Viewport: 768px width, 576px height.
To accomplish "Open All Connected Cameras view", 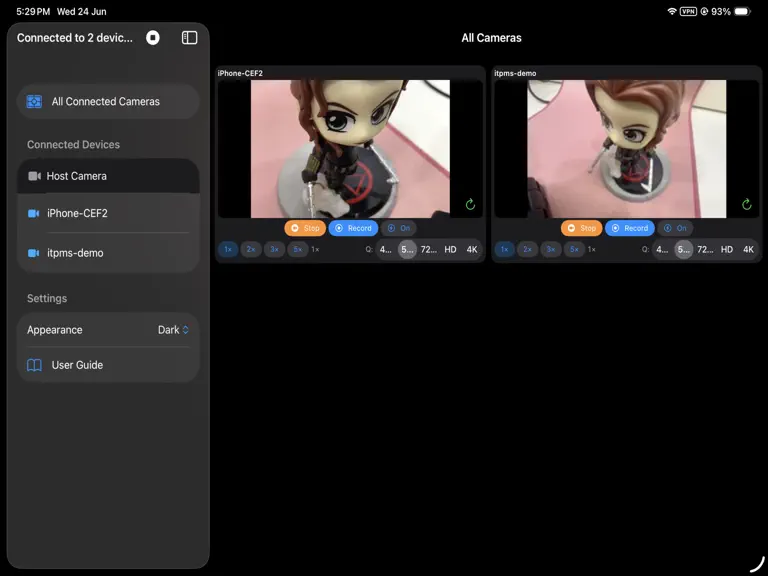I will coord(108,101).
